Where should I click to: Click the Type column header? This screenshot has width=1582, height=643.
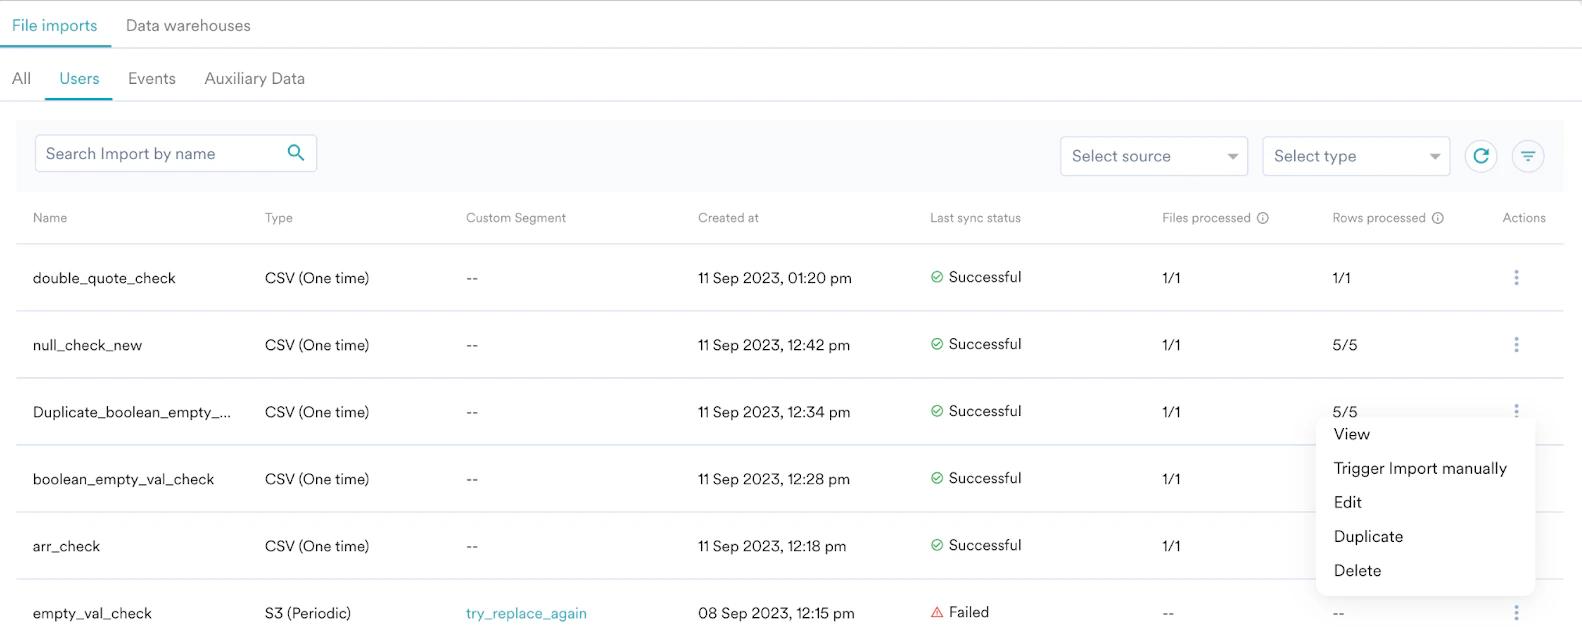(x=279, y=218)
